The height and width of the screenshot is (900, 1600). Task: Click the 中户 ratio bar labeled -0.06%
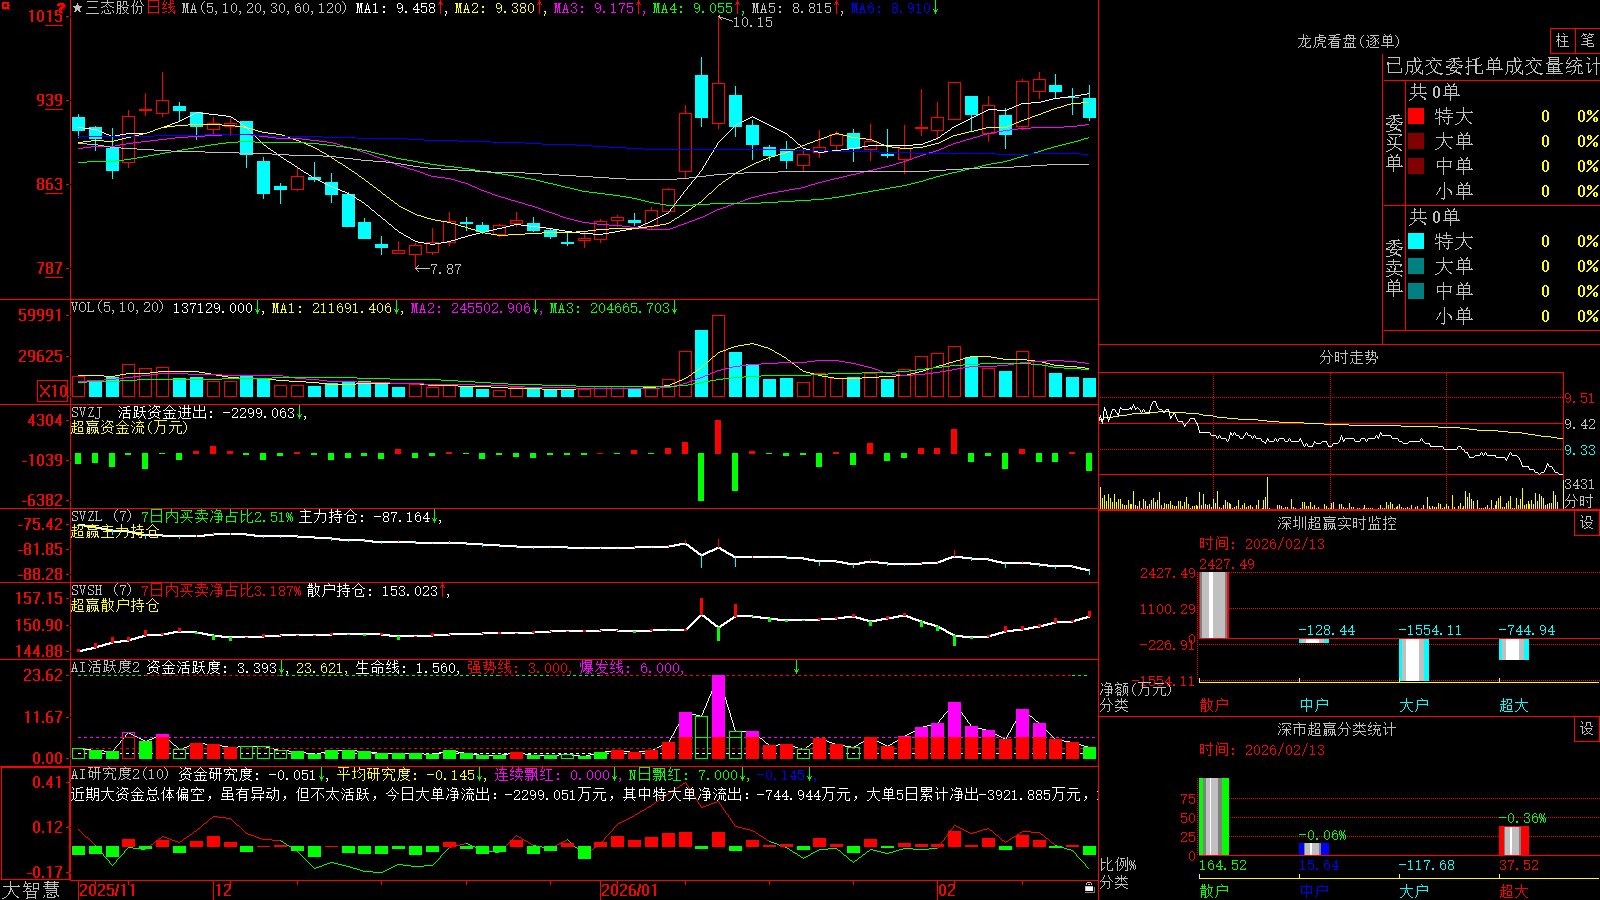(x=1313, y=849)
